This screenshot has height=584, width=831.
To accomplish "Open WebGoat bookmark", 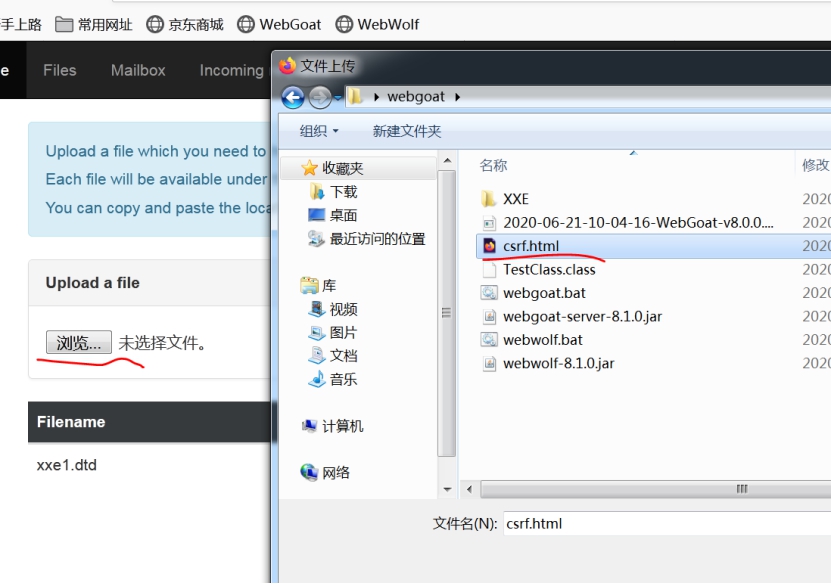I will click(x=279, y=24).
